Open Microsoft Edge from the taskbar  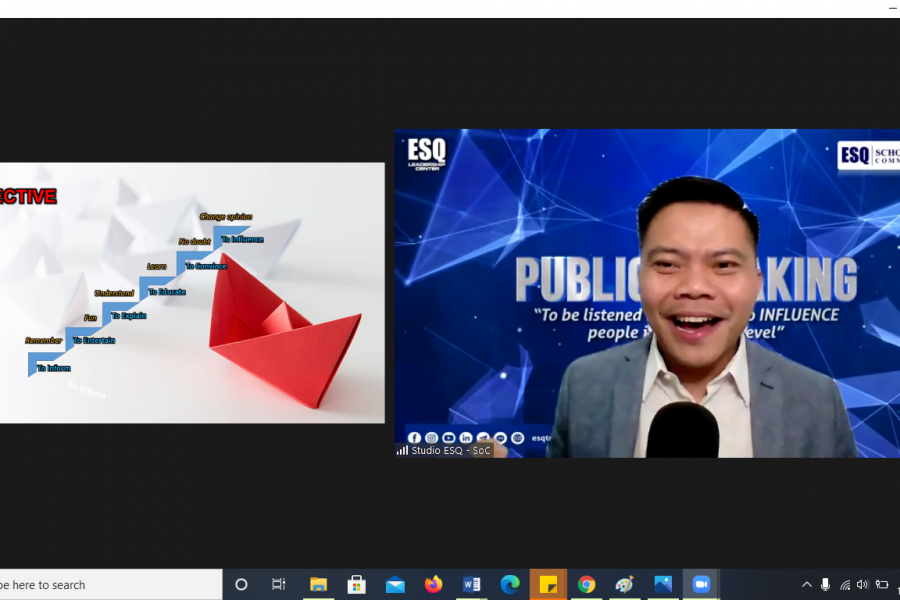(510, 585)
